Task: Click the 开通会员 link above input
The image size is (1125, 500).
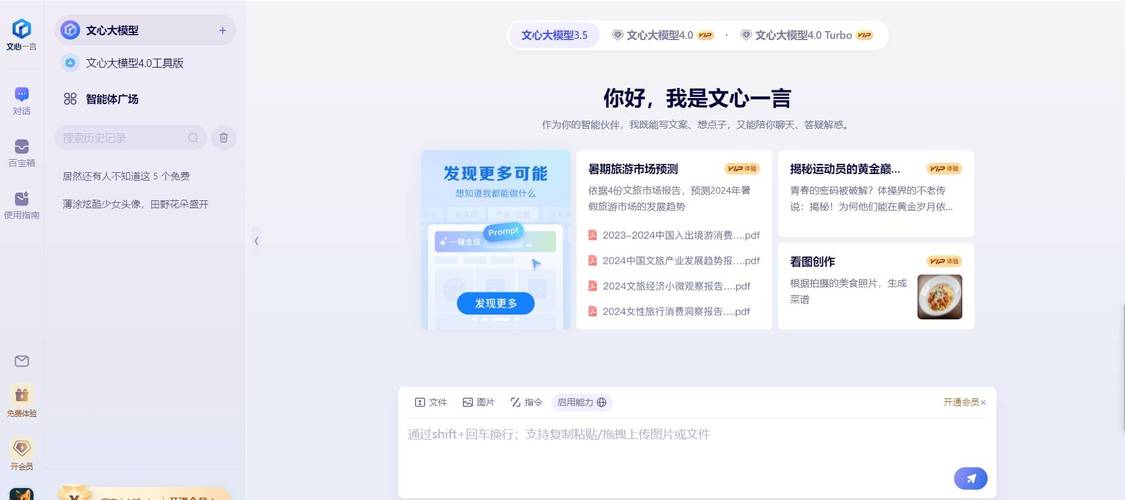Action: (x=961, y=402)
